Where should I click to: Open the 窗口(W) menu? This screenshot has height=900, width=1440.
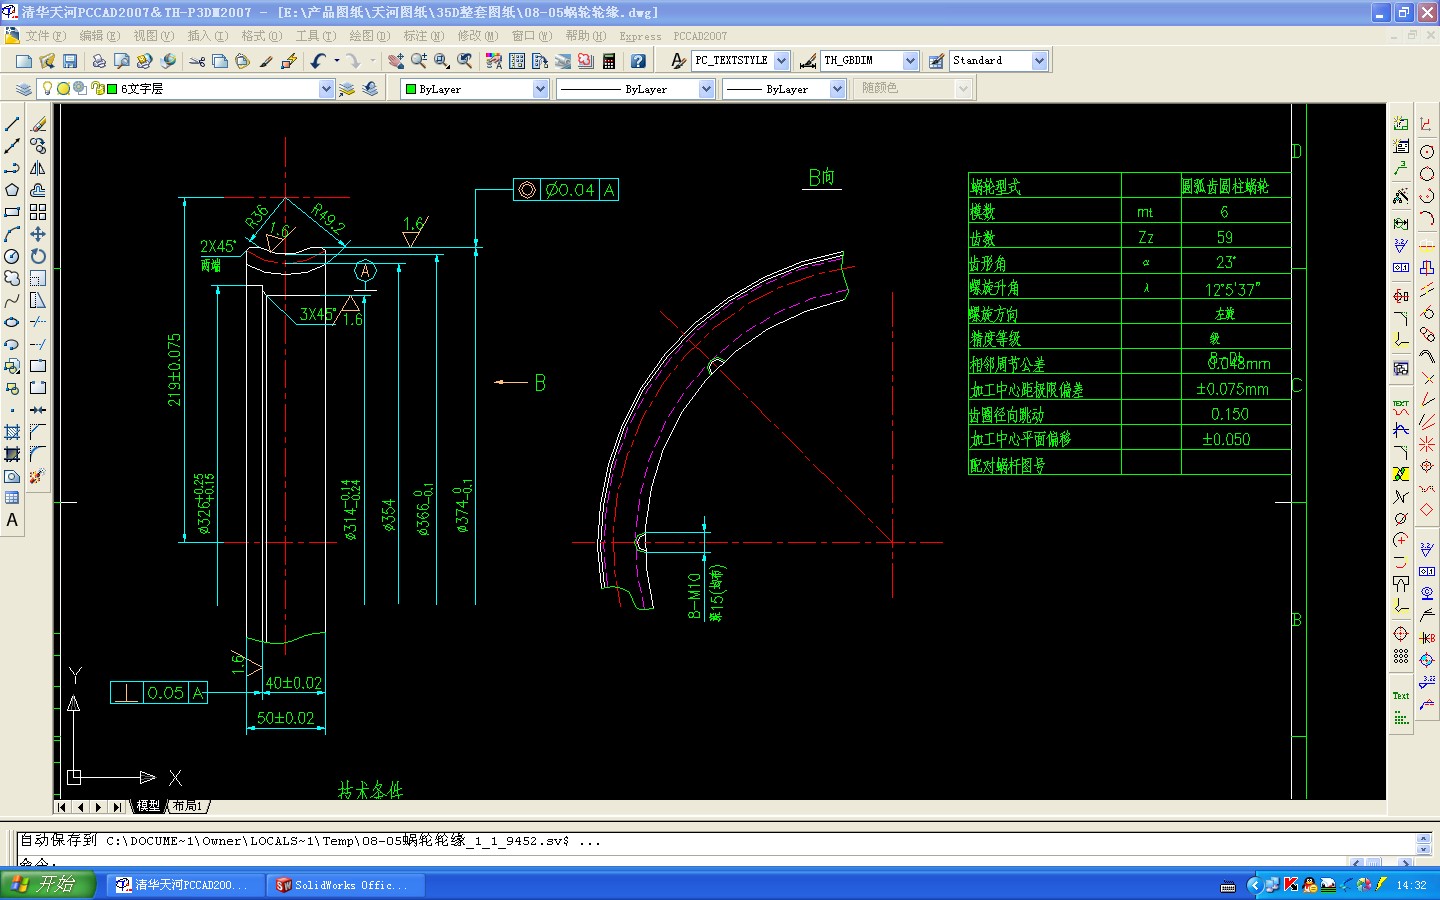click(x=532, y=36)
